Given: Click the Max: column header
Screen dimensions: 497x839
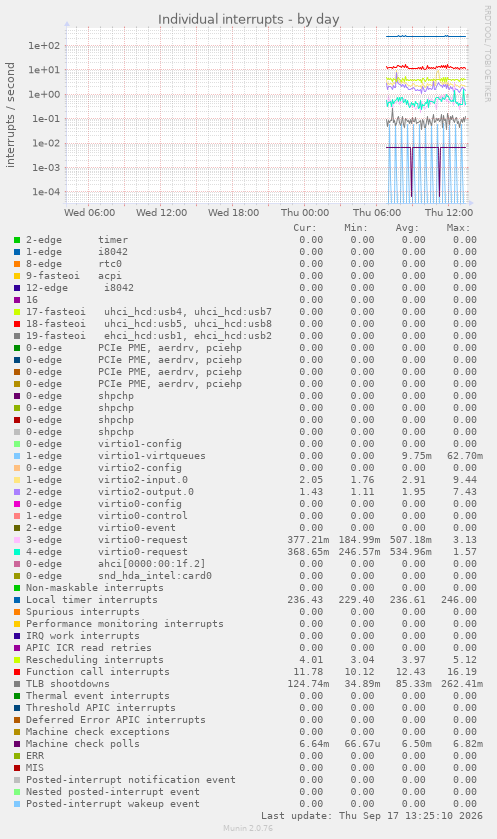Looking at the screenshot, I should tap(458, 228).
